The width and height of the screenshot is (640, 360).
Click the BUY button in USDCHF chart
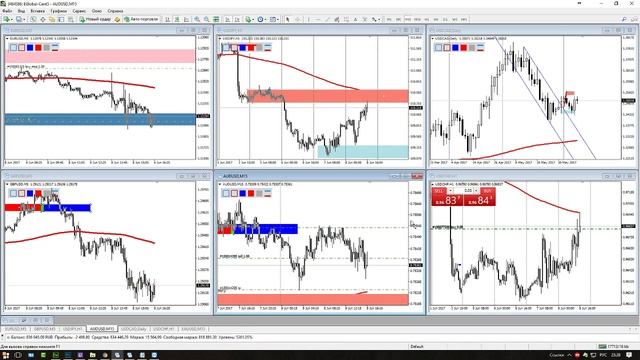click(x=488, y=191)
